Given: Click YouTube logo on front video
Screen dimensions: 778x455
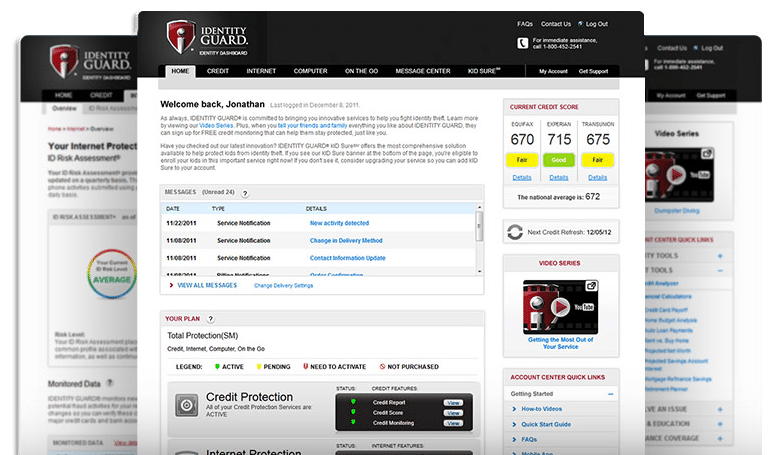Looking at the screenshot, I should 584,307.
